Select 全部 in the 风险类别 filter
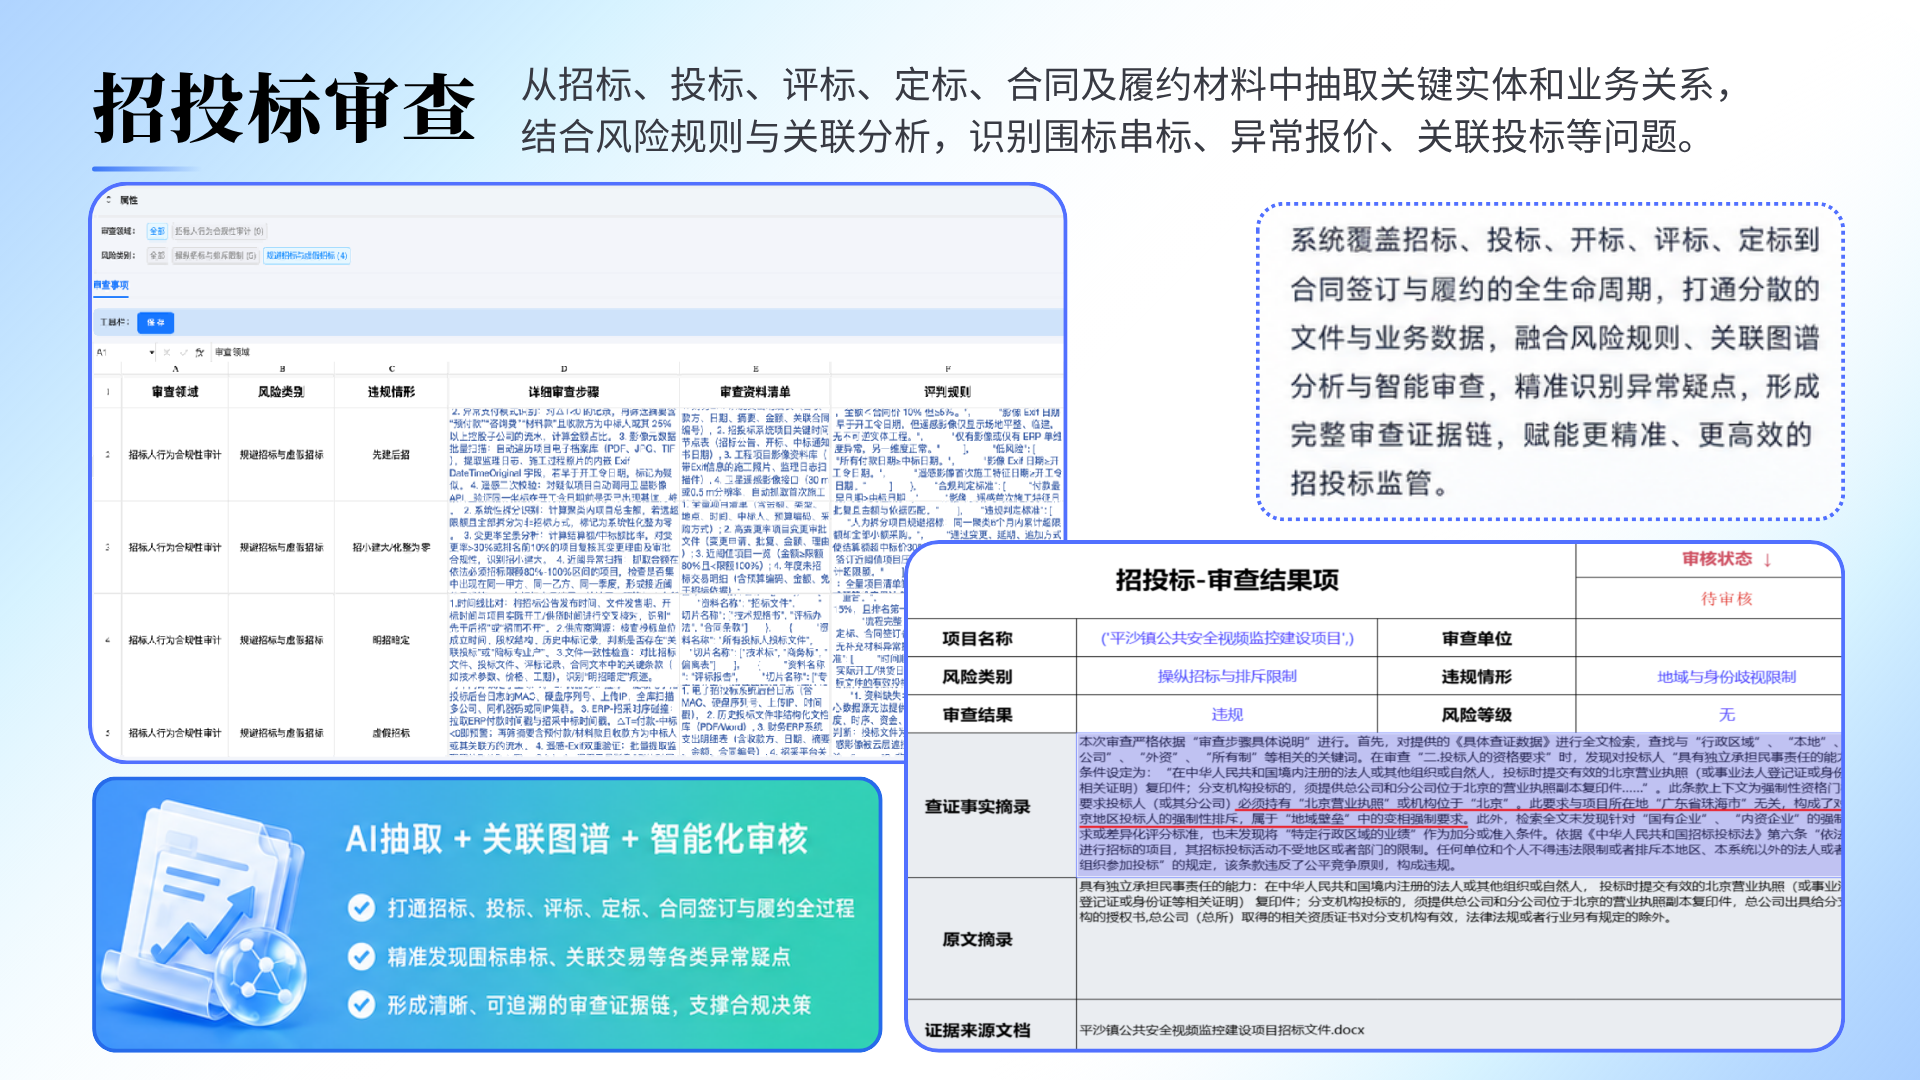1920x1080 pixels. [x=157, y=256]
